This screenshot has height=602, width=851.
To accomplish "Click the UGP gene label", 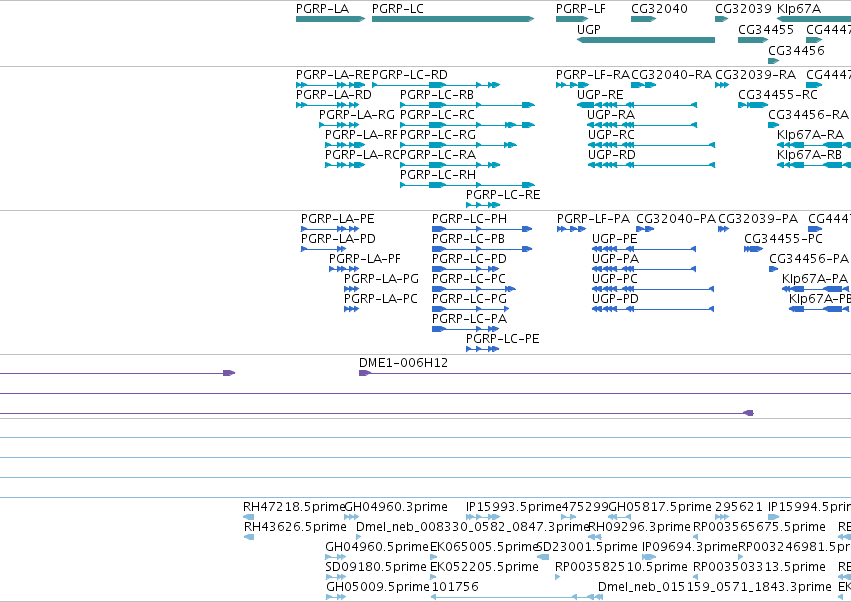I will point(588,29).
